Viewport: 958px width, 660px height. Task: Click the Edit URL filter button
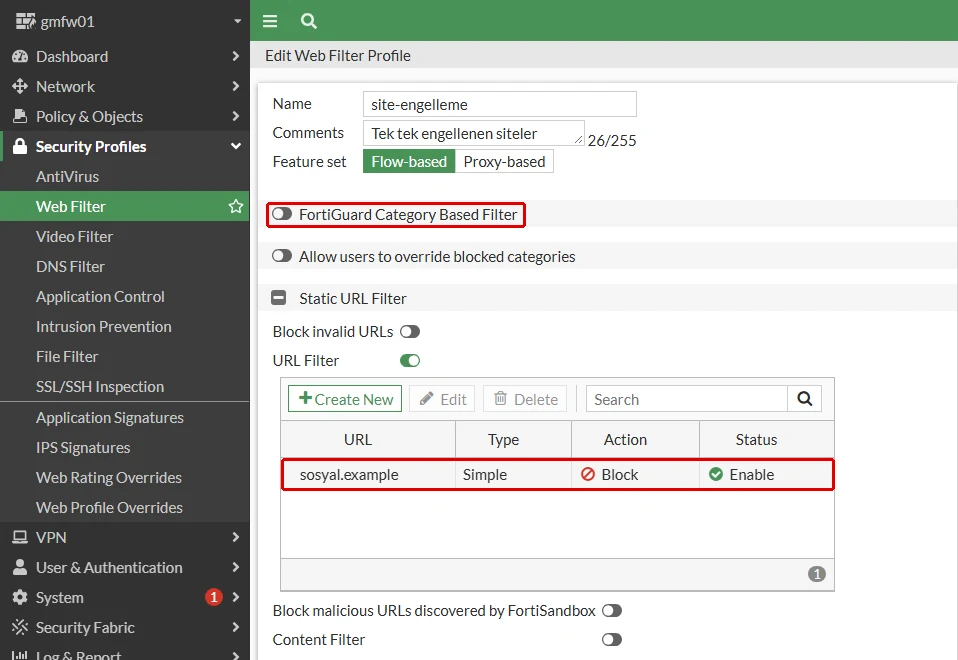pos(442,399)
